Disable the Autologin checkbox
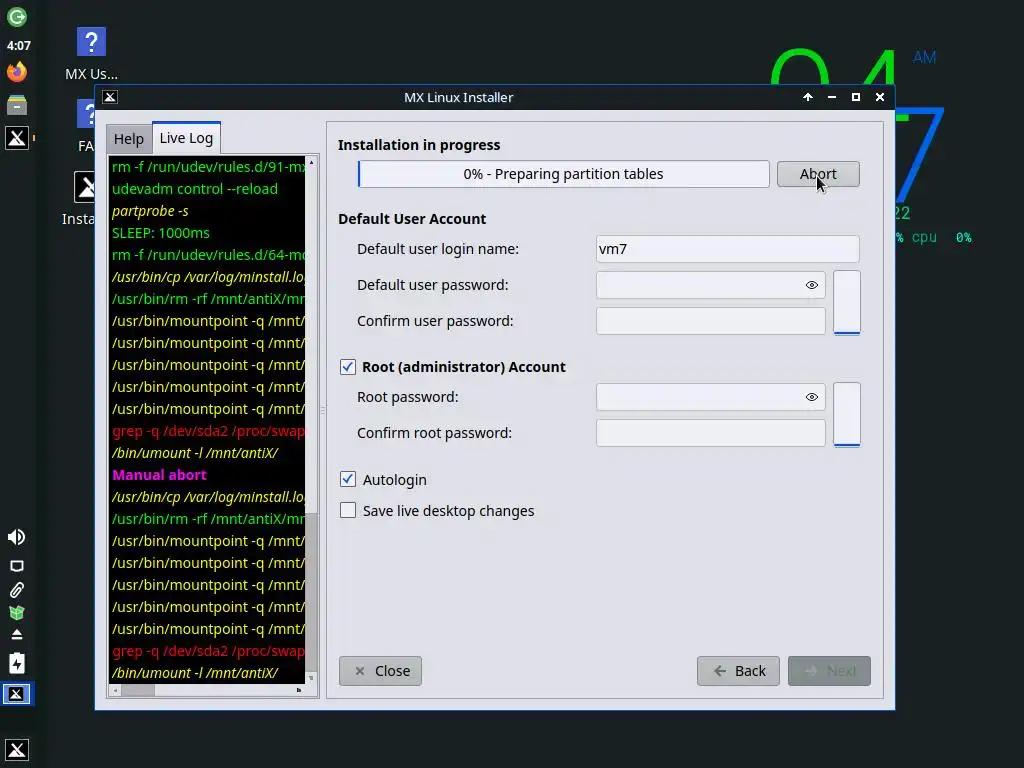This screenshot has width=1024, height=768. (x=347, y=479)
